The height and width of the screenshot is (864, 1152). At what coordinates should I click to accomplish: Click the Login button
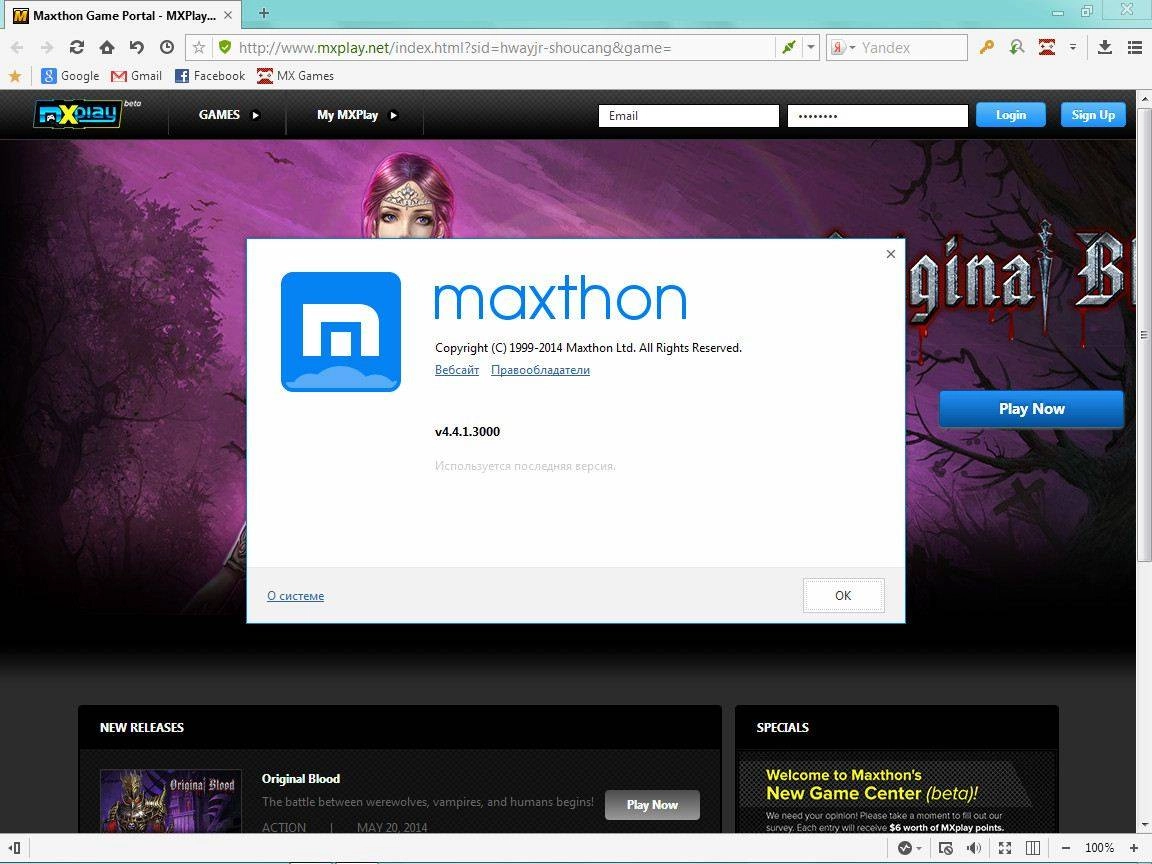[x=1010, y=115]
